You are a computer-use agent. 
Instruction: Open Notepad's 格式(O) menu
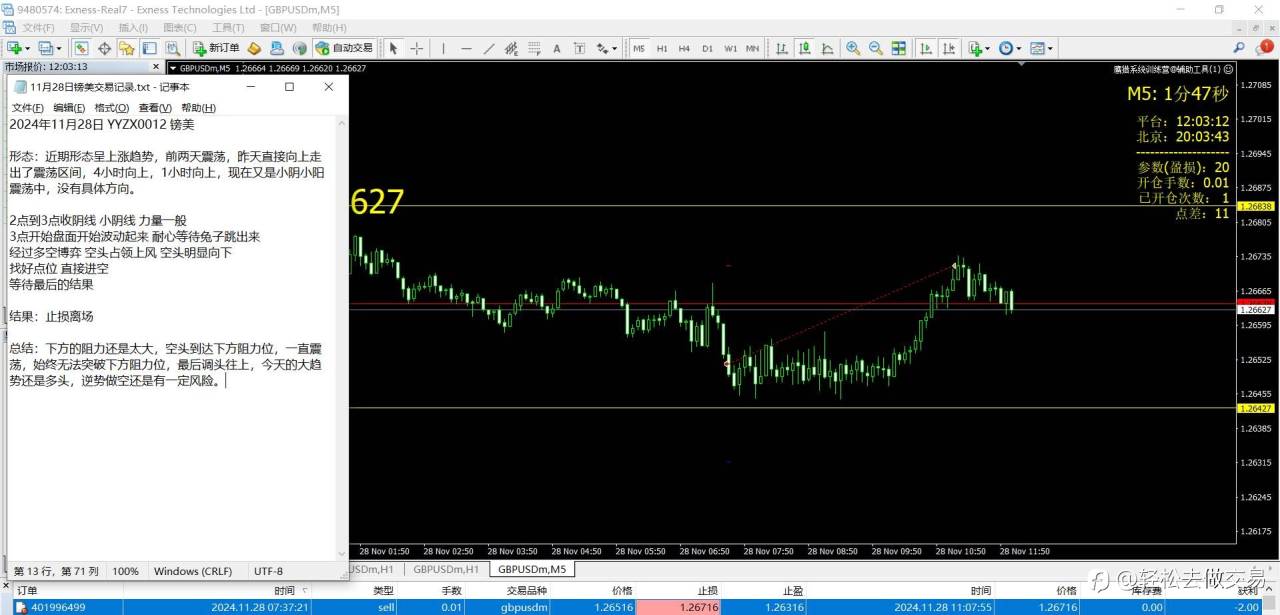(111, 108)
